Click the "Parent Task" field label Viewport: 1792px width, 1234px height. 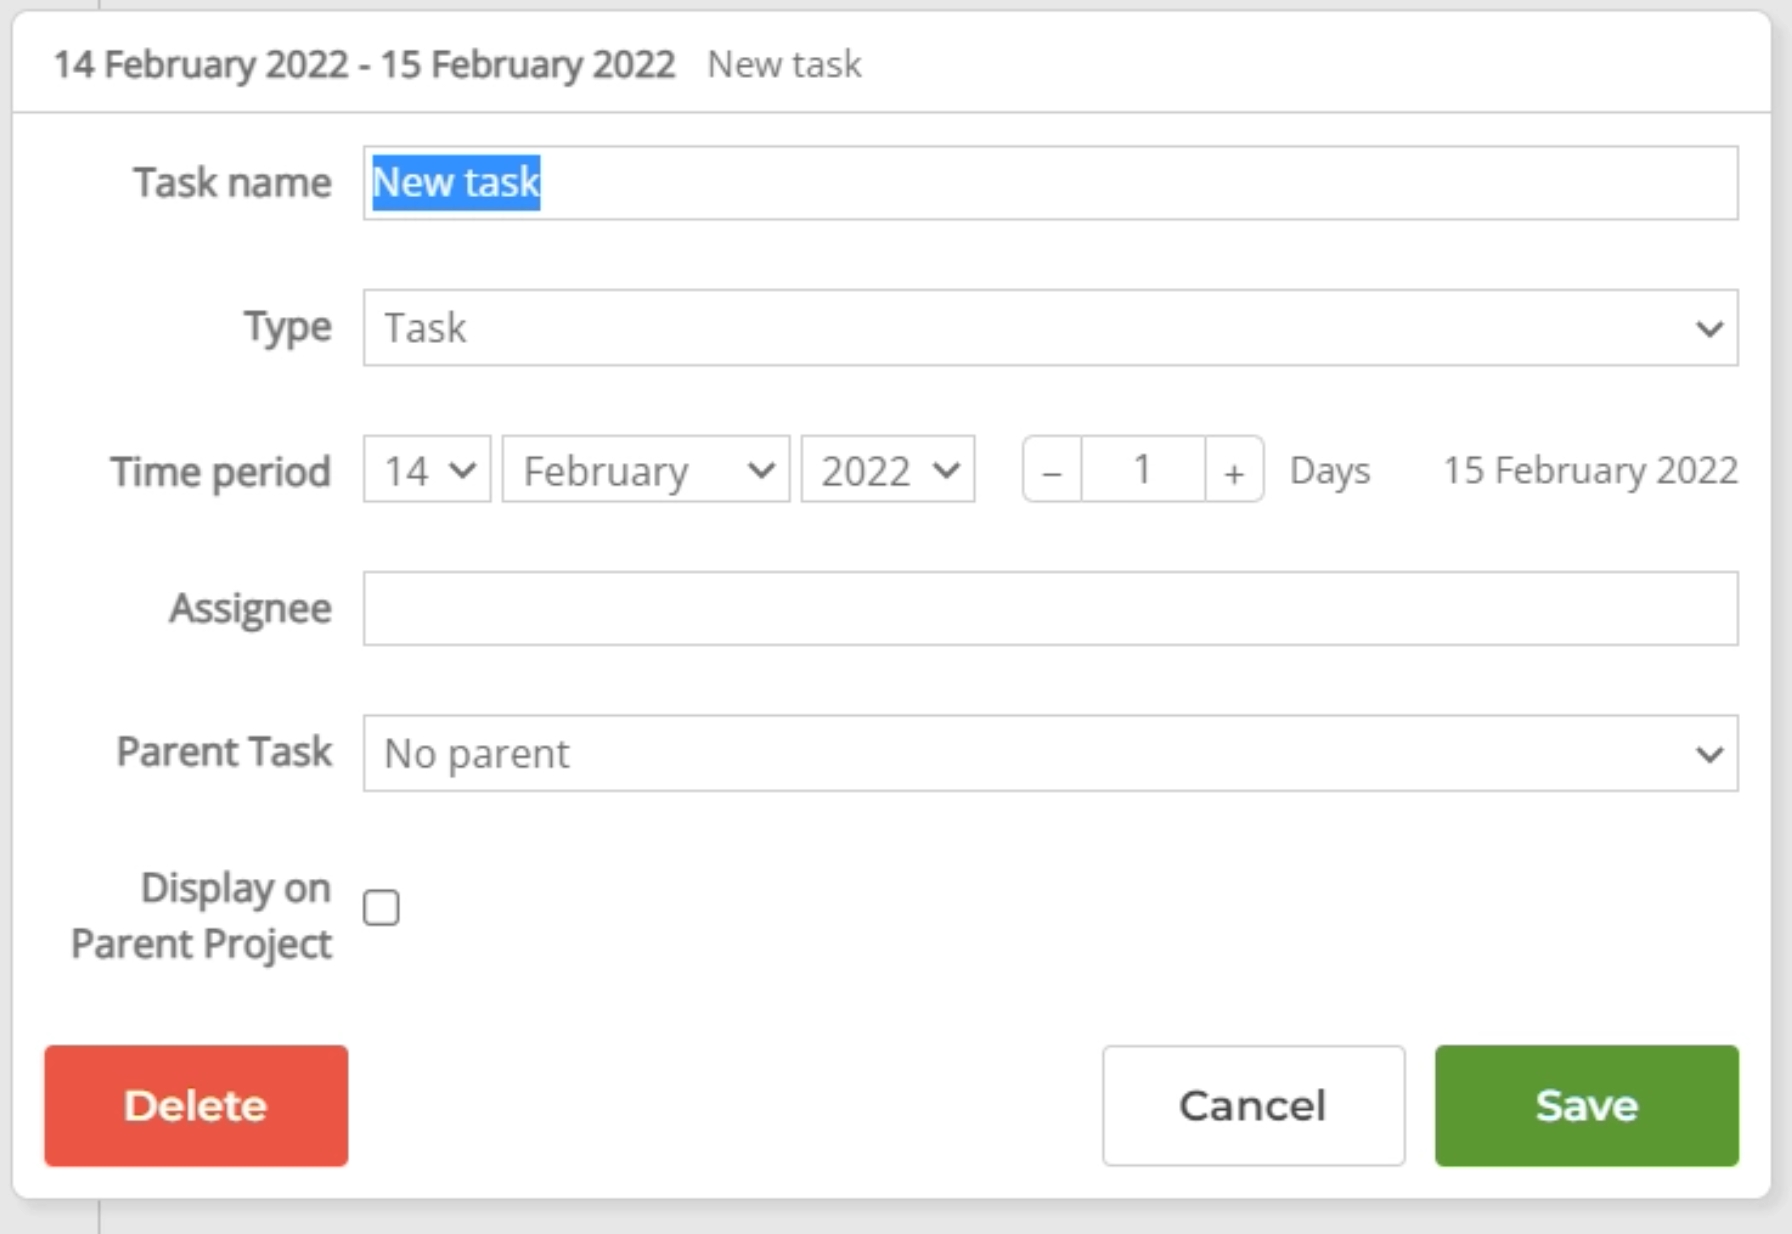point(224,752)
